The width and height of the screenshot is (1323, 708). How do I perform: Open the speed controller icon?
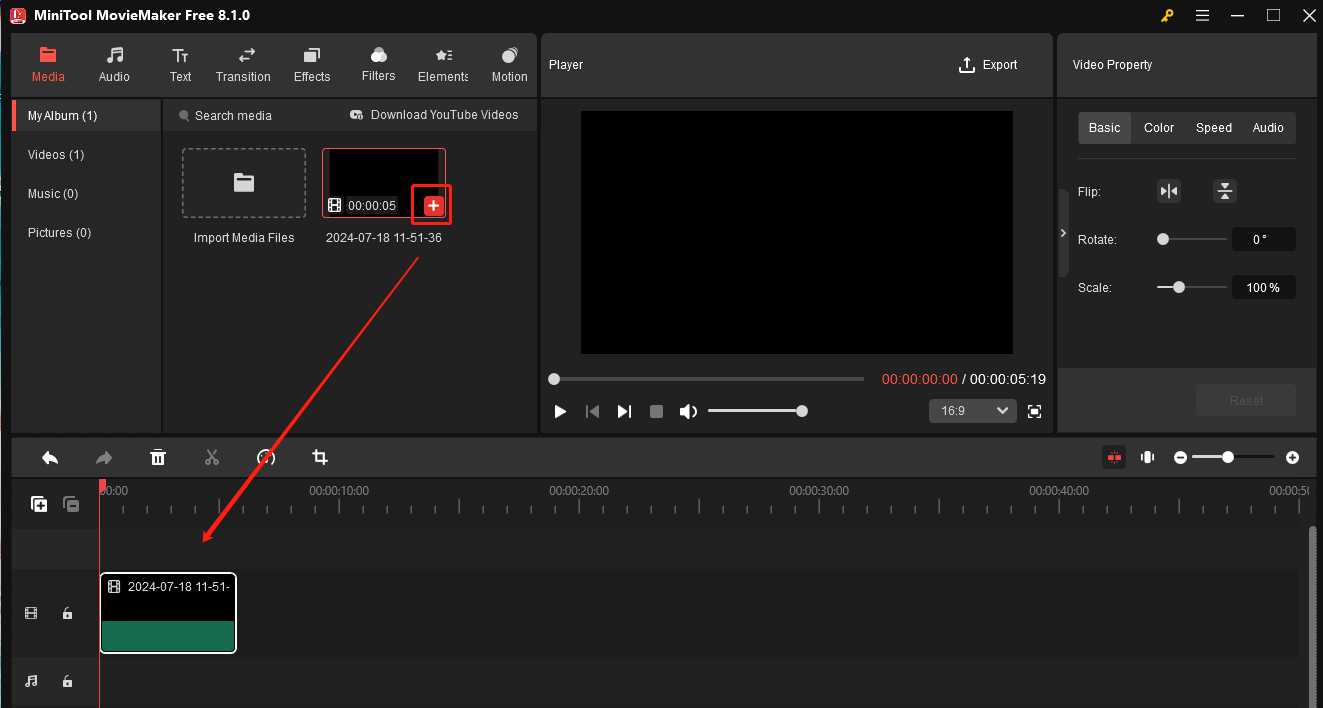266,457
